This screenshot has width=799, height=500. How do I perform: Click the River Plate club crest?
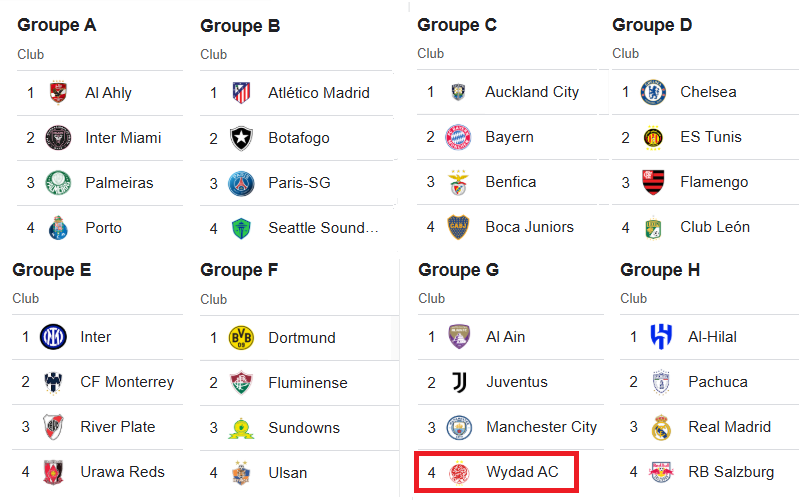tap(53, 427)
